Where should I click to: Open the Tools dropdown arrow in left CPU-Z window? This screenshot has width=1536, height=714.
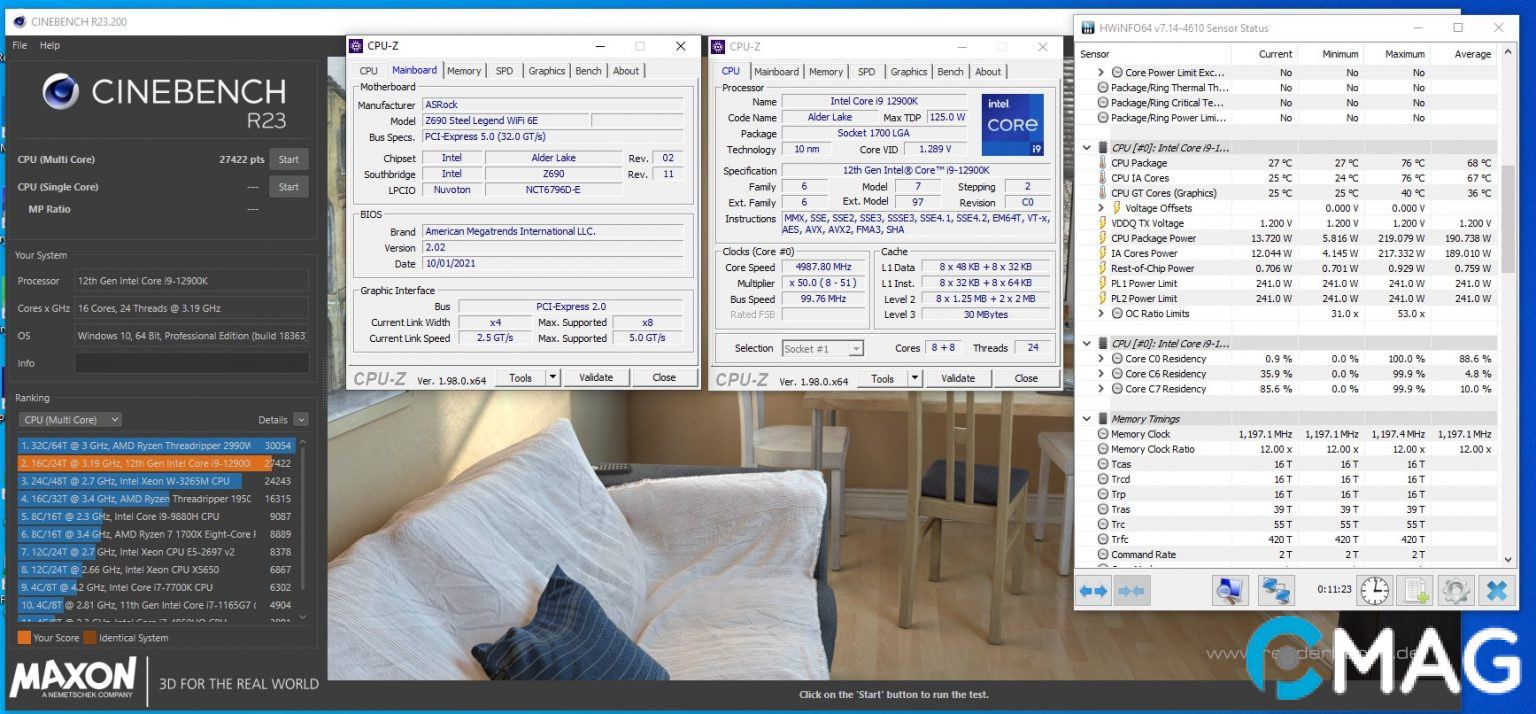pos(553,378)
